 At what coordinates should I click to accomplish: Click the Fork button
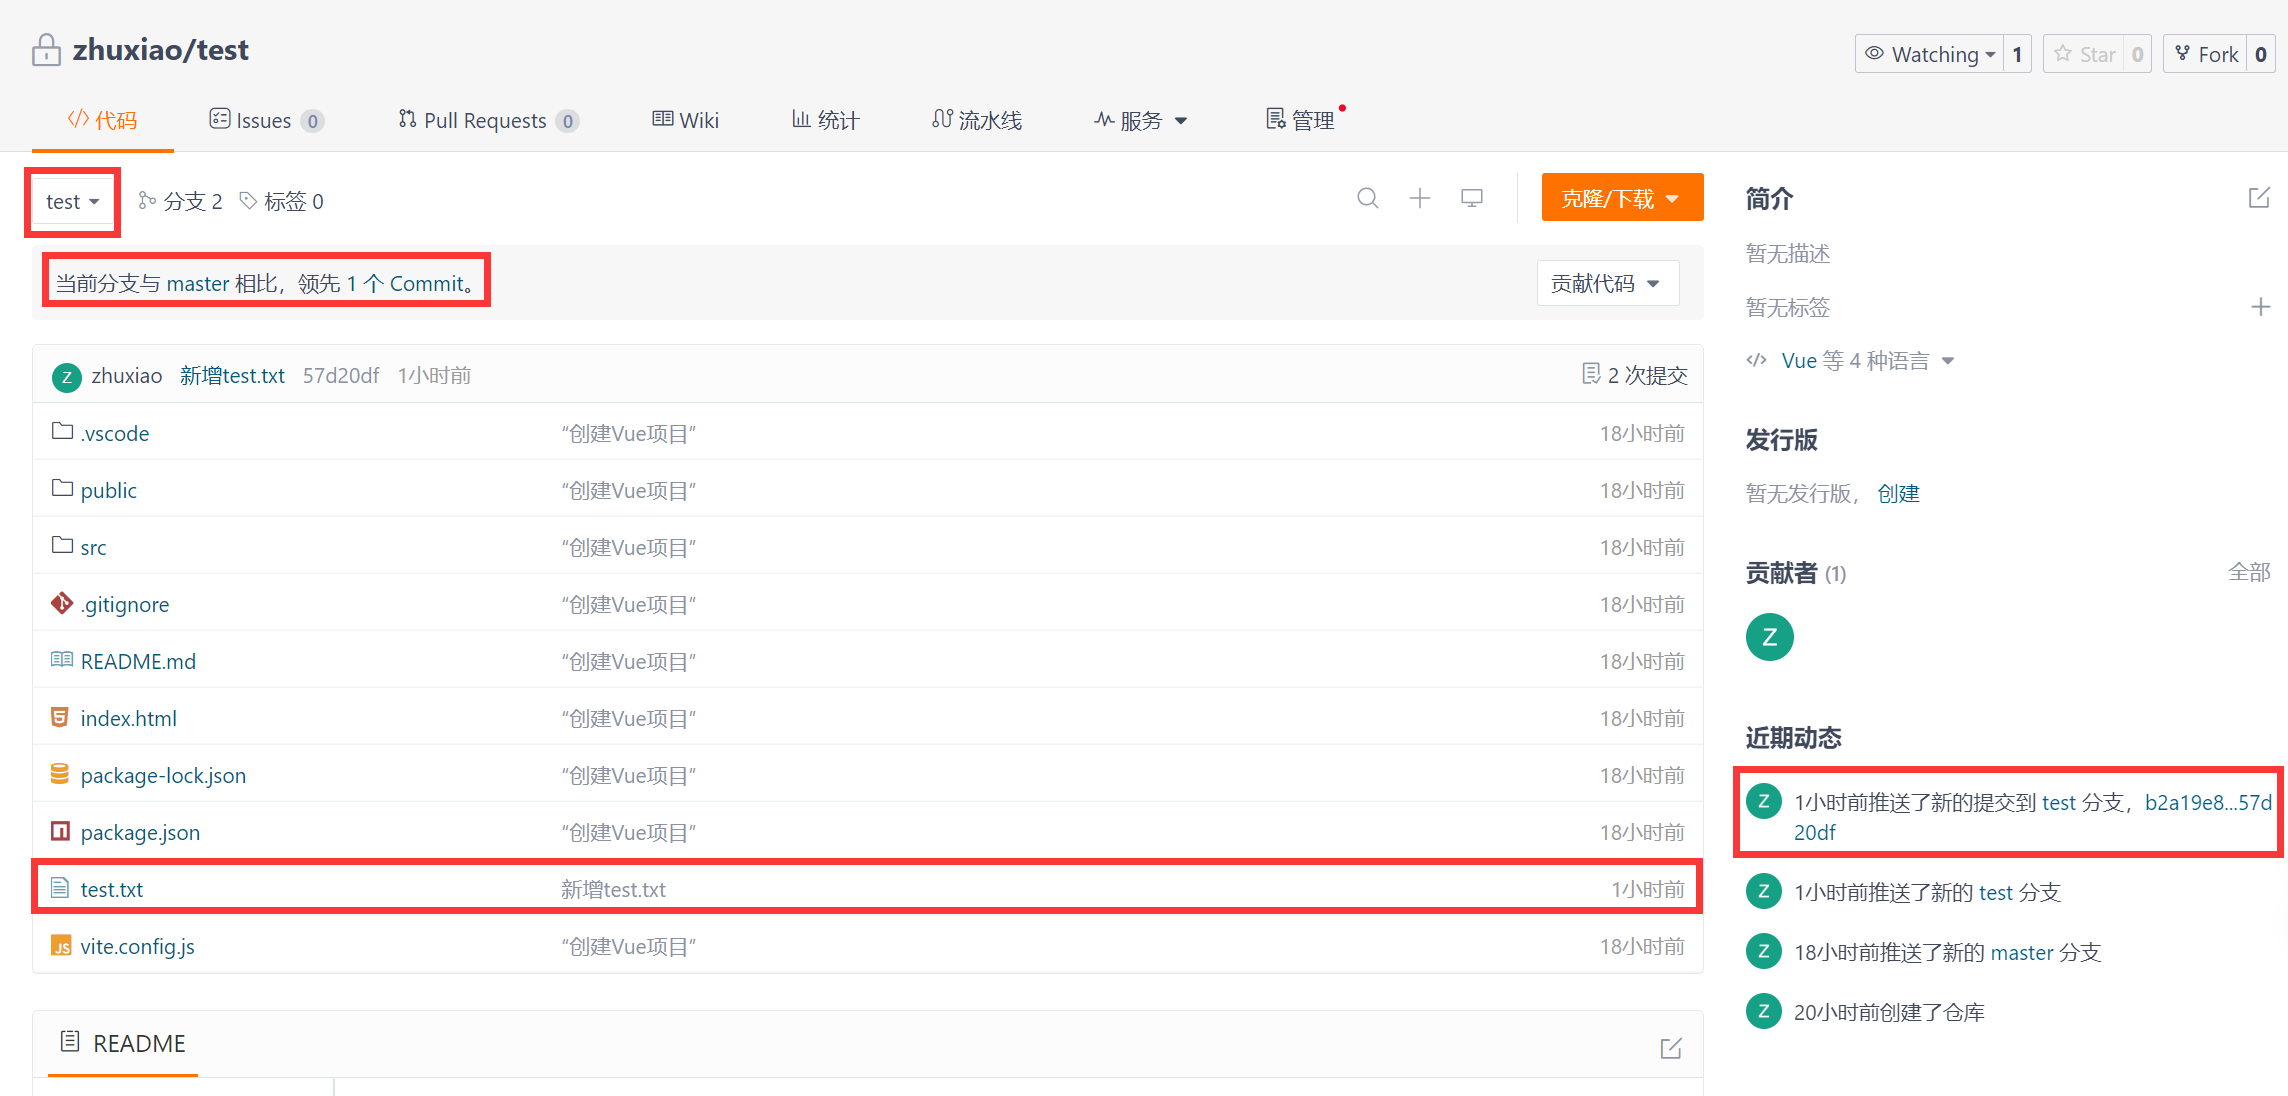point(2206,54)
